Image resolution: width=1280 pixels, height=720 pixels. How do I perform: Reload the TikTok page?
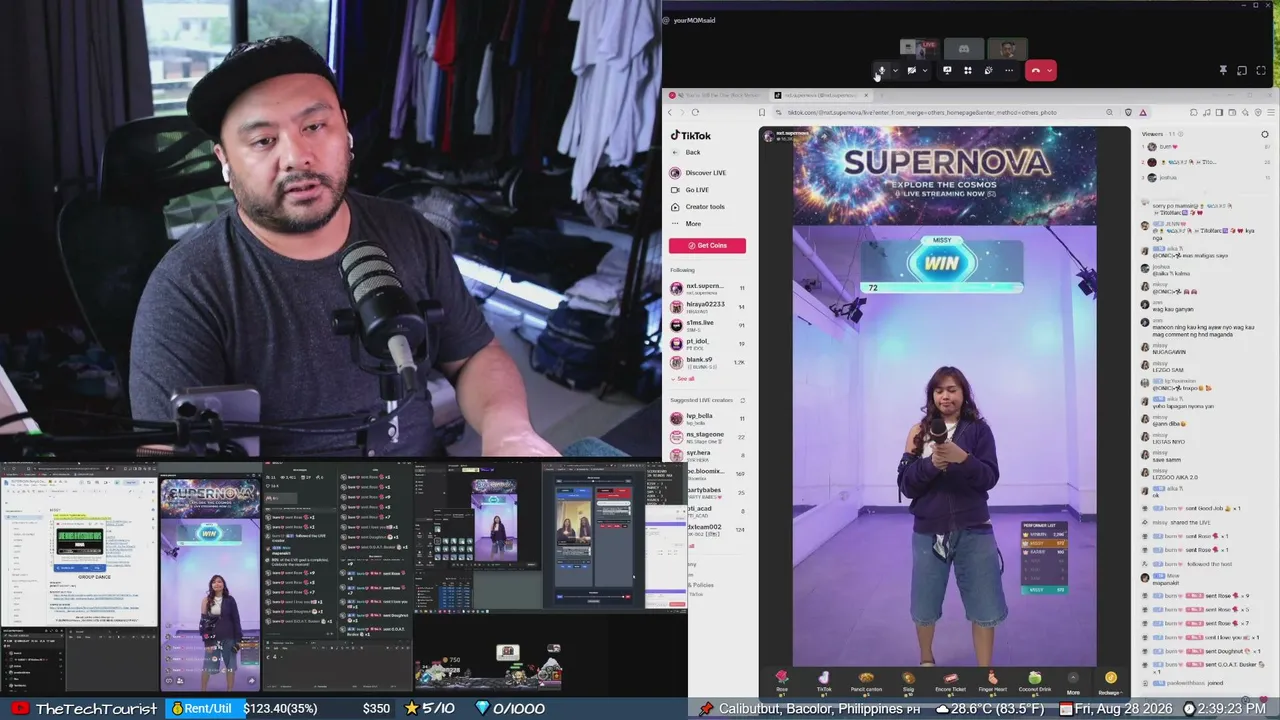tap(695, 112)
